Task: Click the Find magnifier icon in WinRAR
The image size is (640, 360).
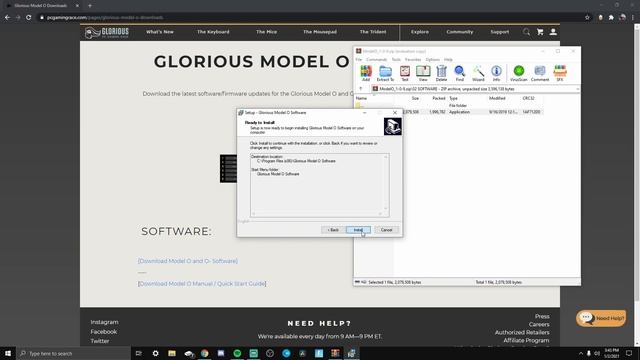Action: (460, 73)
